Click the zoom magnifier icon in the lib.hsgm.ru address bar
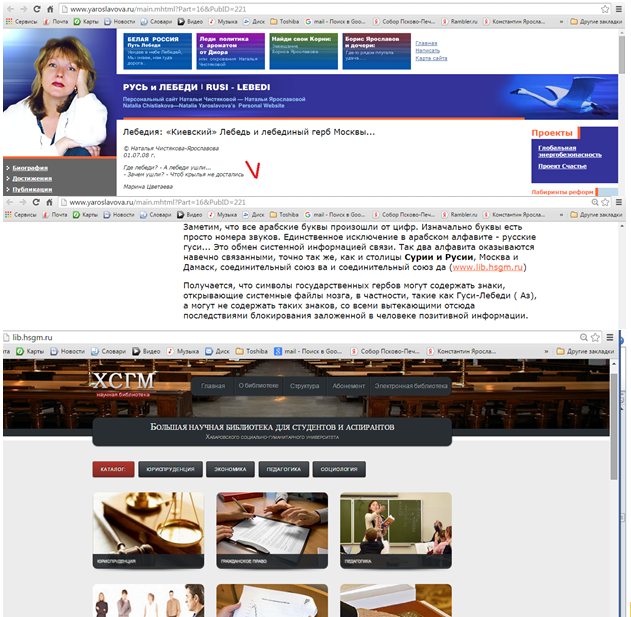Image resolution: width=631 pixels, height=617 pixels. [584, 337]
